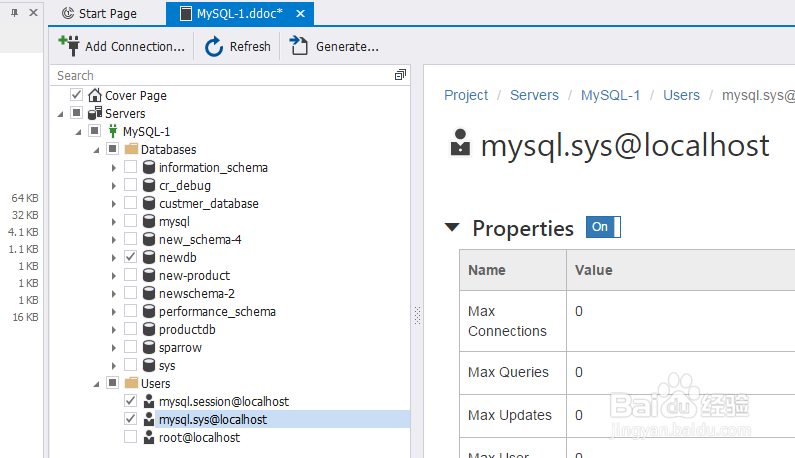The image size is (795, 458).
Task: Check the root@localhost checkbox
Action: [x=130, y=437]
